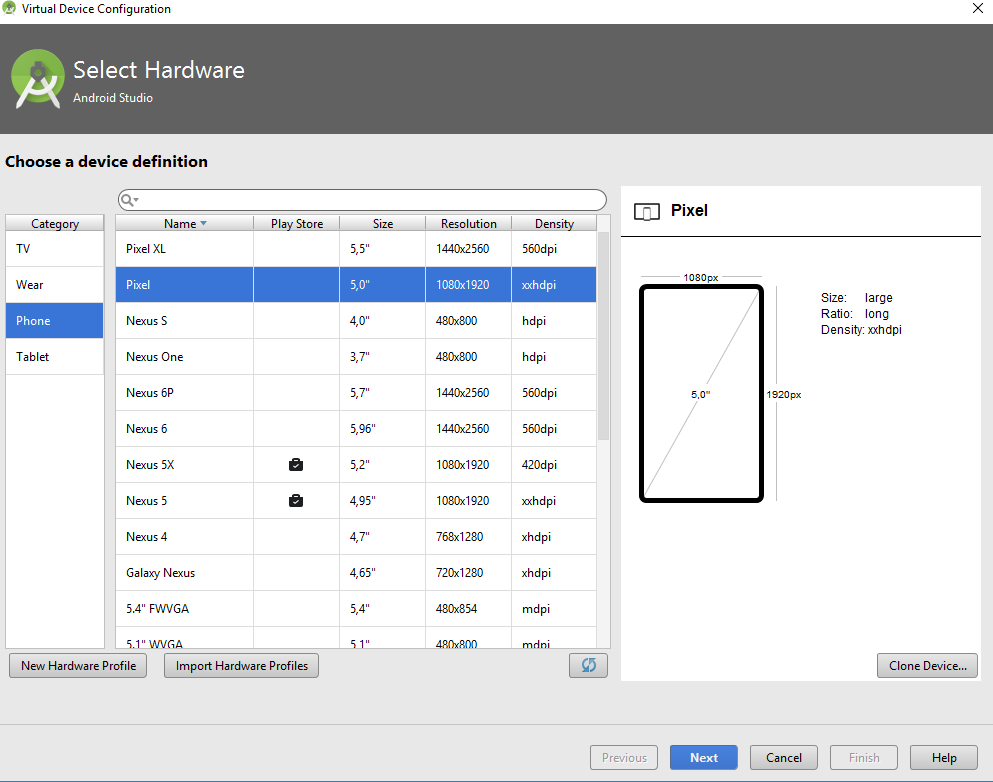
Task: Click the mdpi density cell for FWVGA
Action: [x=554, y=609]
